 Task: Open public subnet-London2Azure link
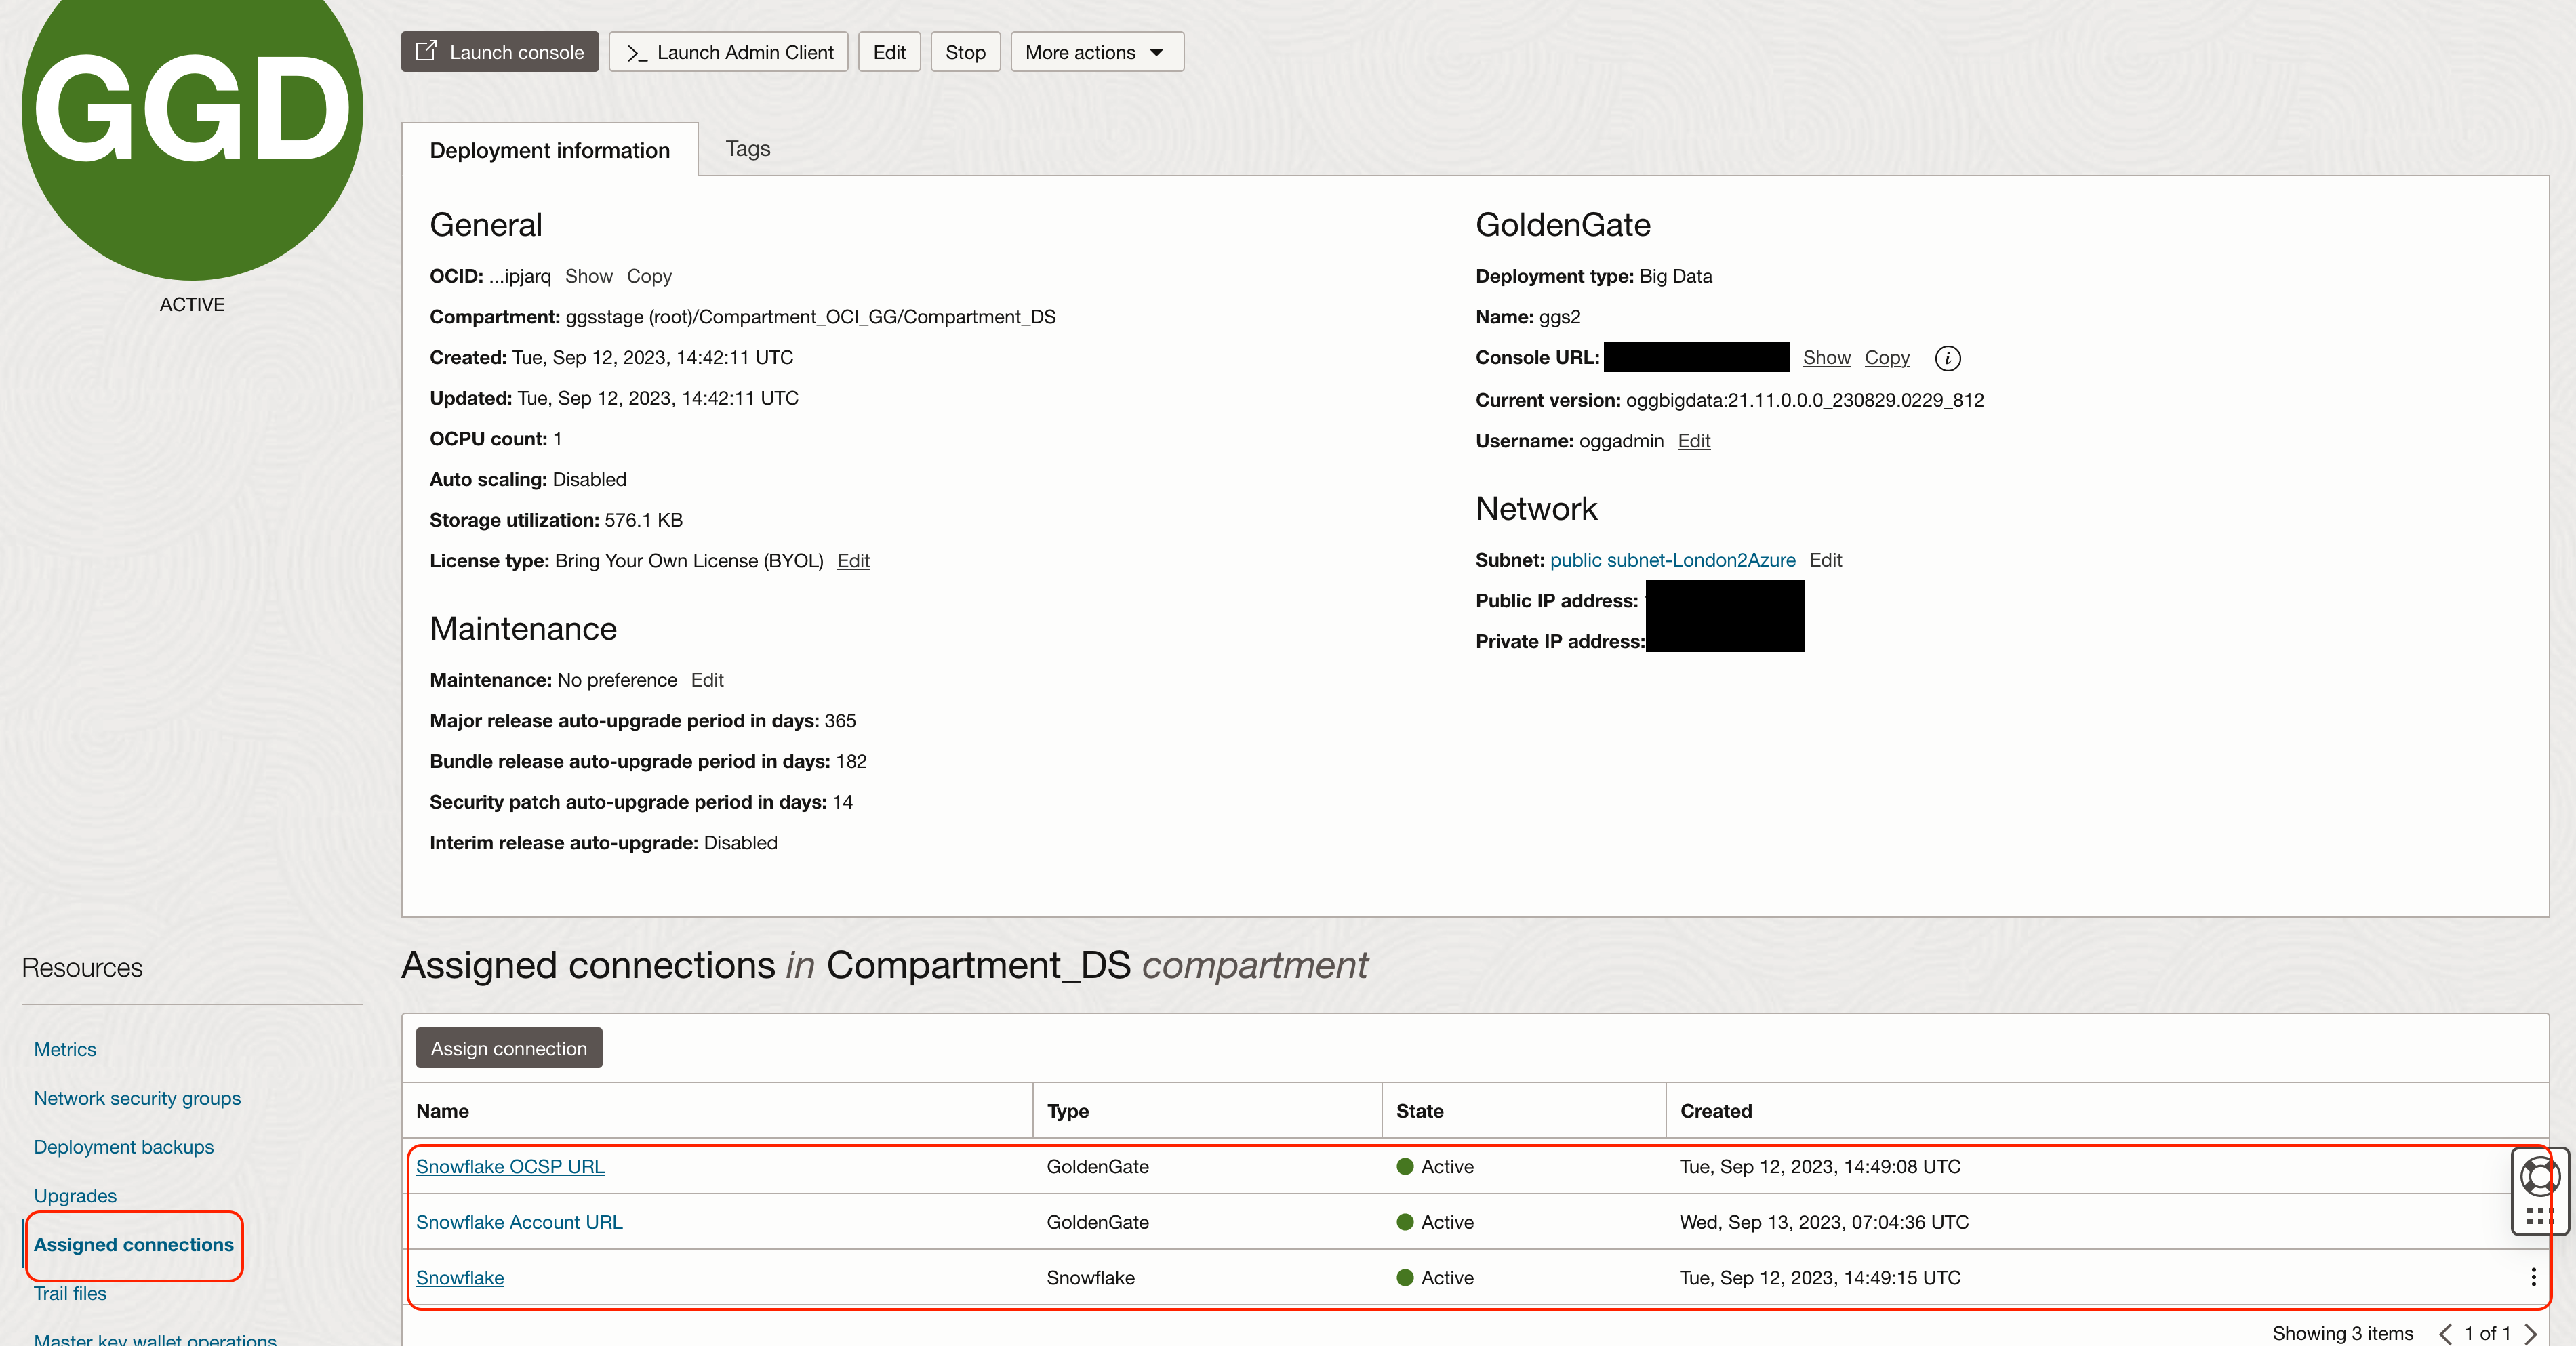click(1672, 560)
